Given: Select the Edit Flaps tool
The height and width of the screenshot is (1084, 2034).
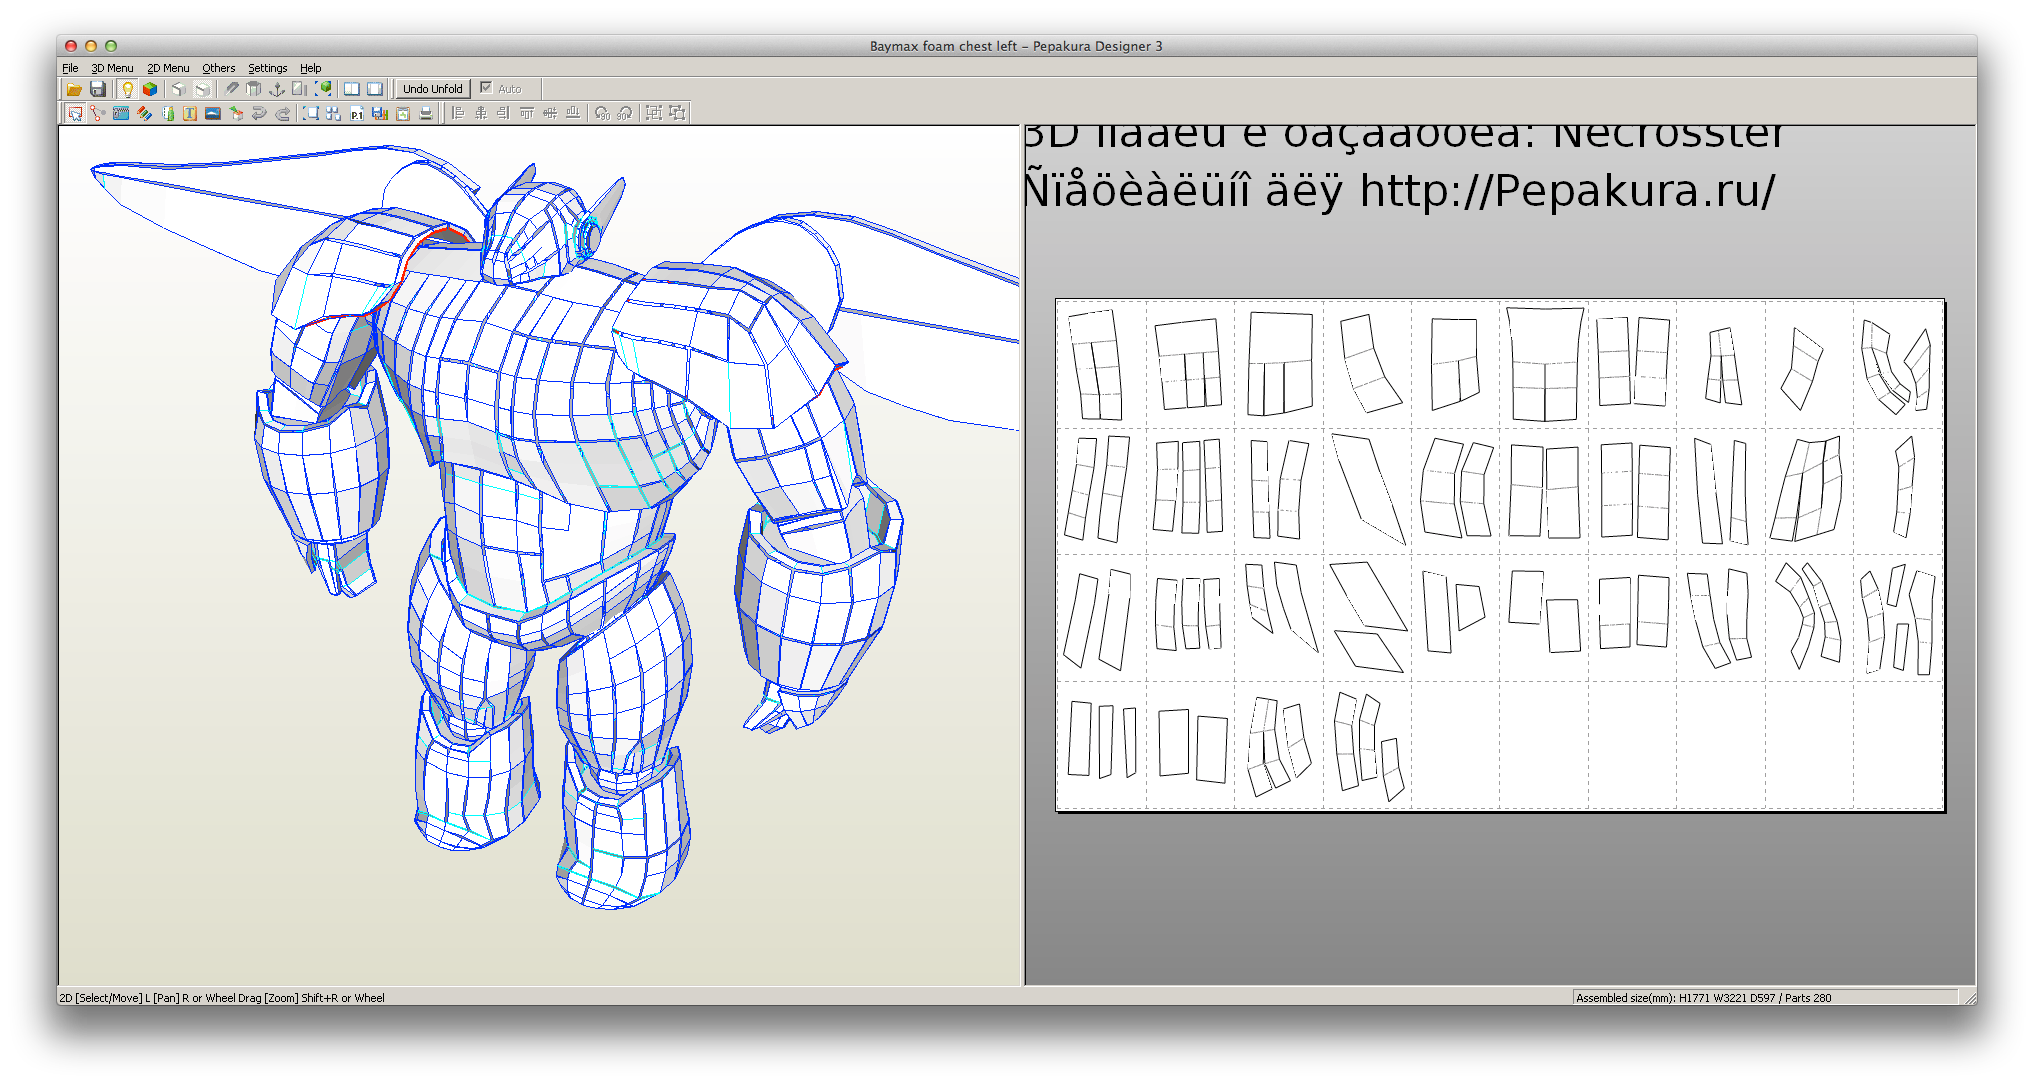Looking at the screenshot, I should (121, 113).
